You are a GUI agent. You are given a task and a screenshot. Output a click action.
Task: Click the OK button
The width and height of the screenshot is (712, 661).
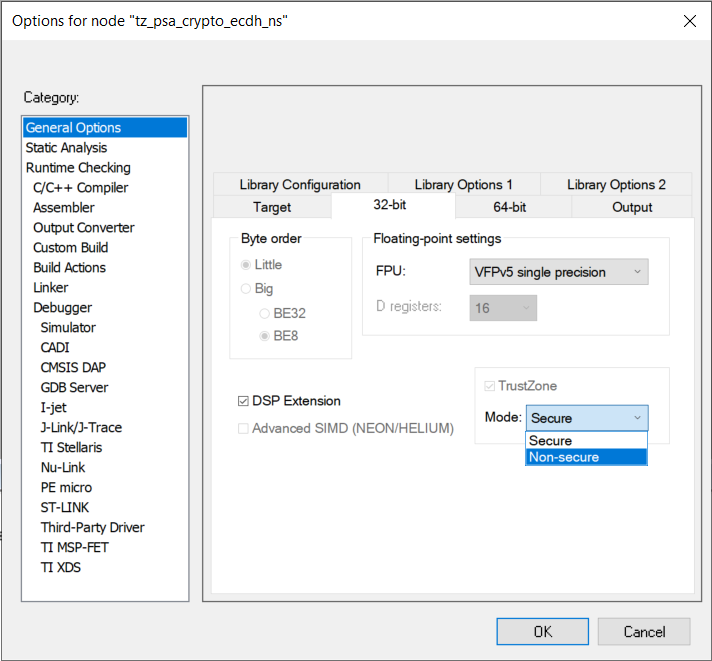[542, 632]
